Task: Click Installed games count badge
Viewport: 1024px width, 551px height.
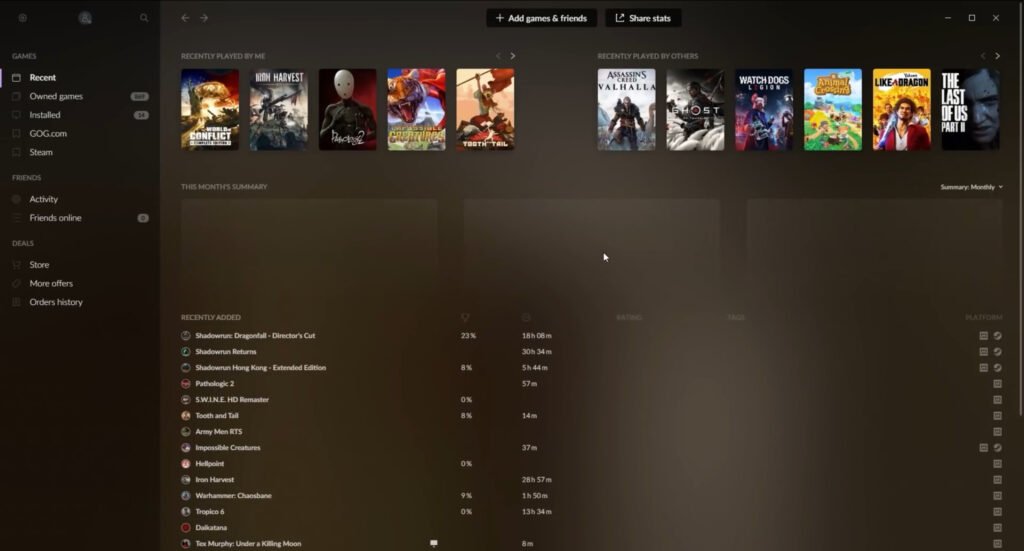Action: (x=141, y=115)
